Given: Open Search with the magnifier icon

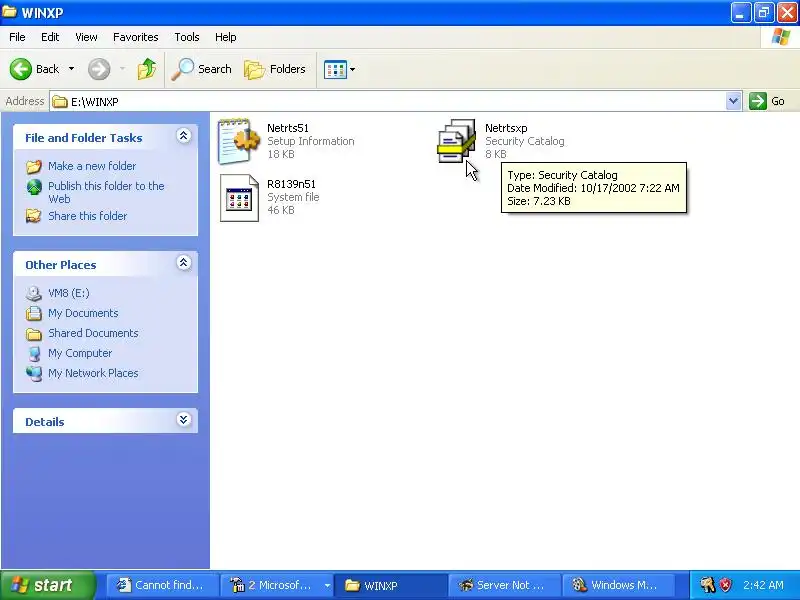Looking at the screenshot, I should tap(183, 69).
